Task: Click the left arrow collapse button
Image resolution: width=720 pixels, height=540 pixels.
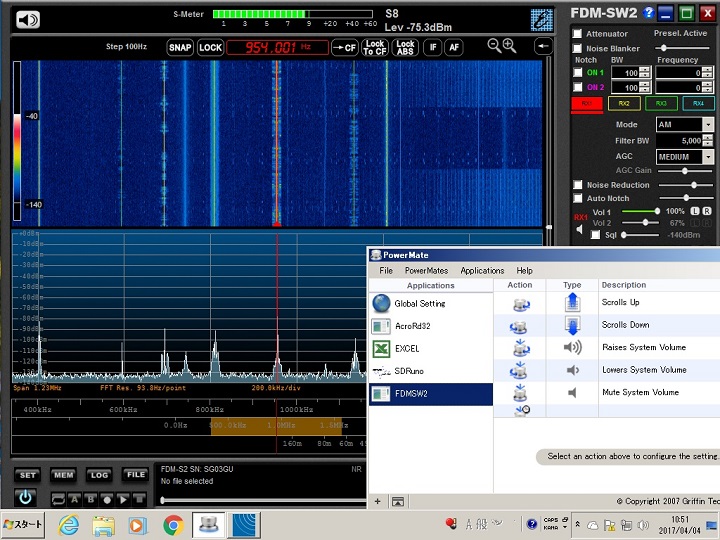Action: [543, 46]
